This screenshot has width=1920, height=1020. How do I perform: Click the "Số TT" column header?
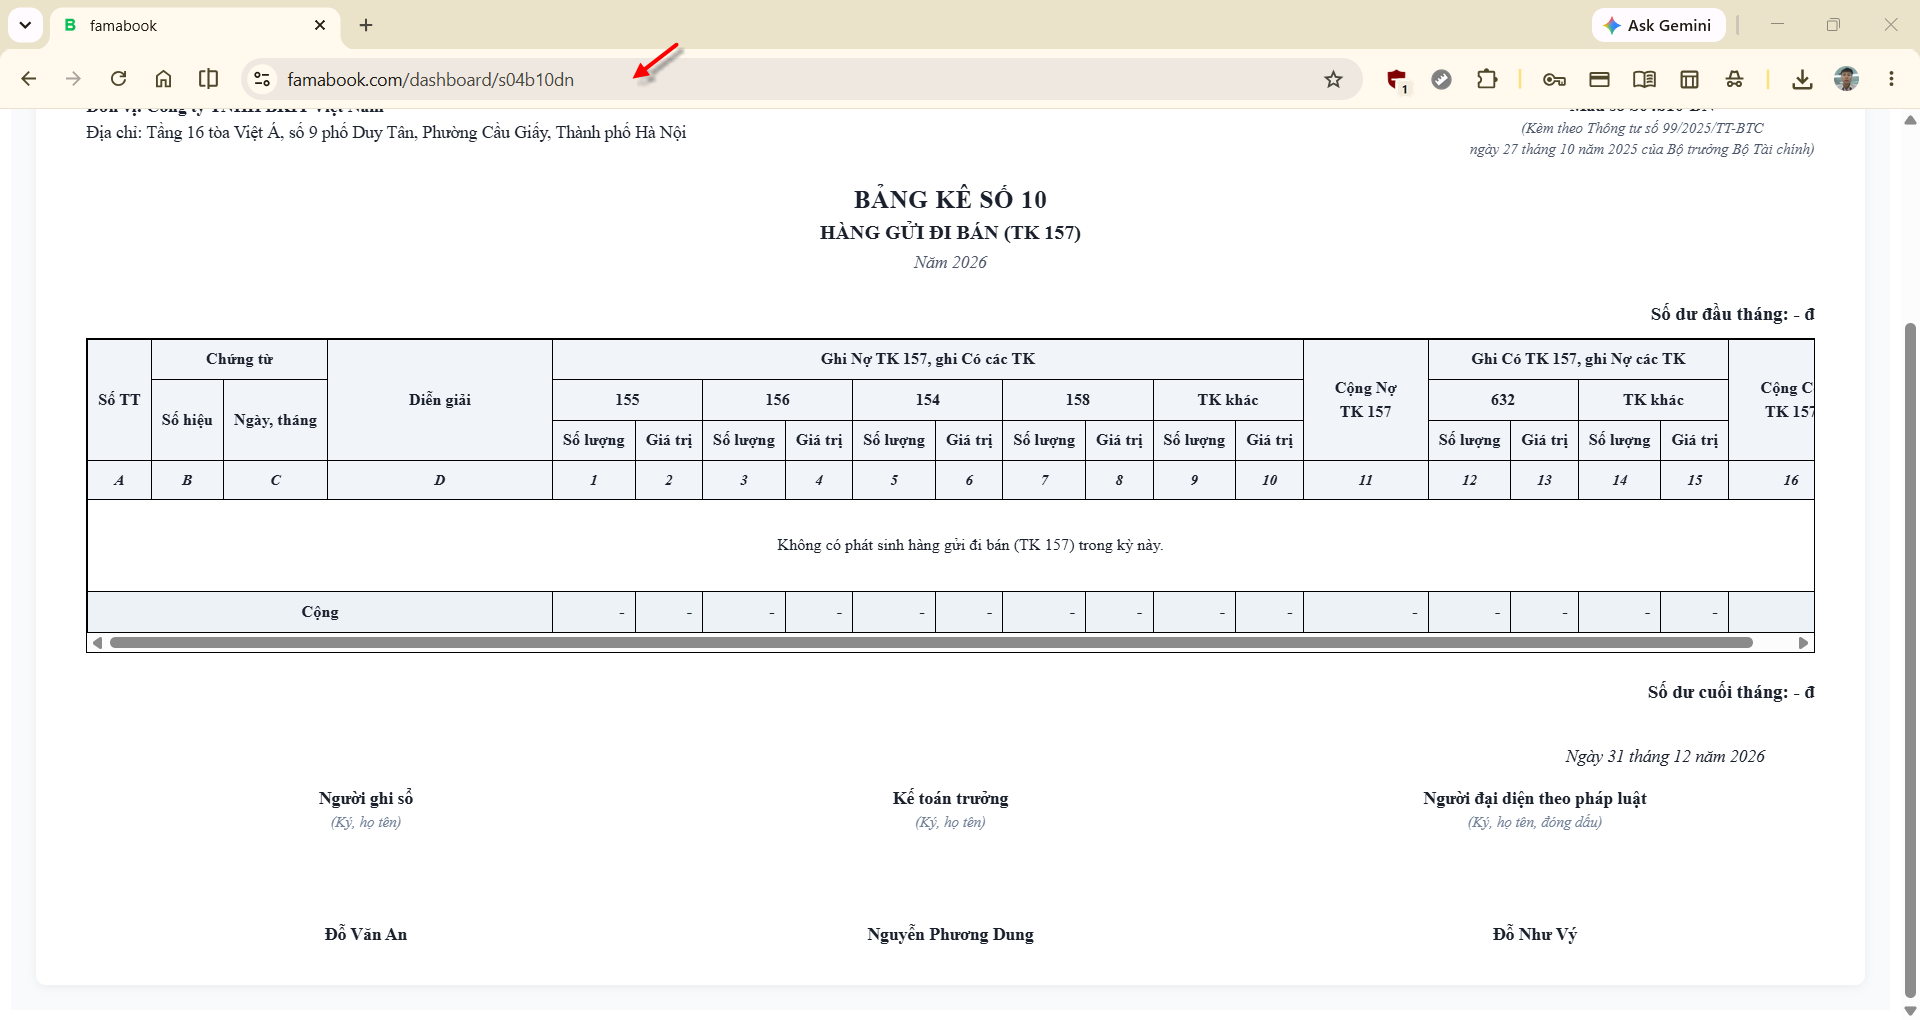[119, 400]
